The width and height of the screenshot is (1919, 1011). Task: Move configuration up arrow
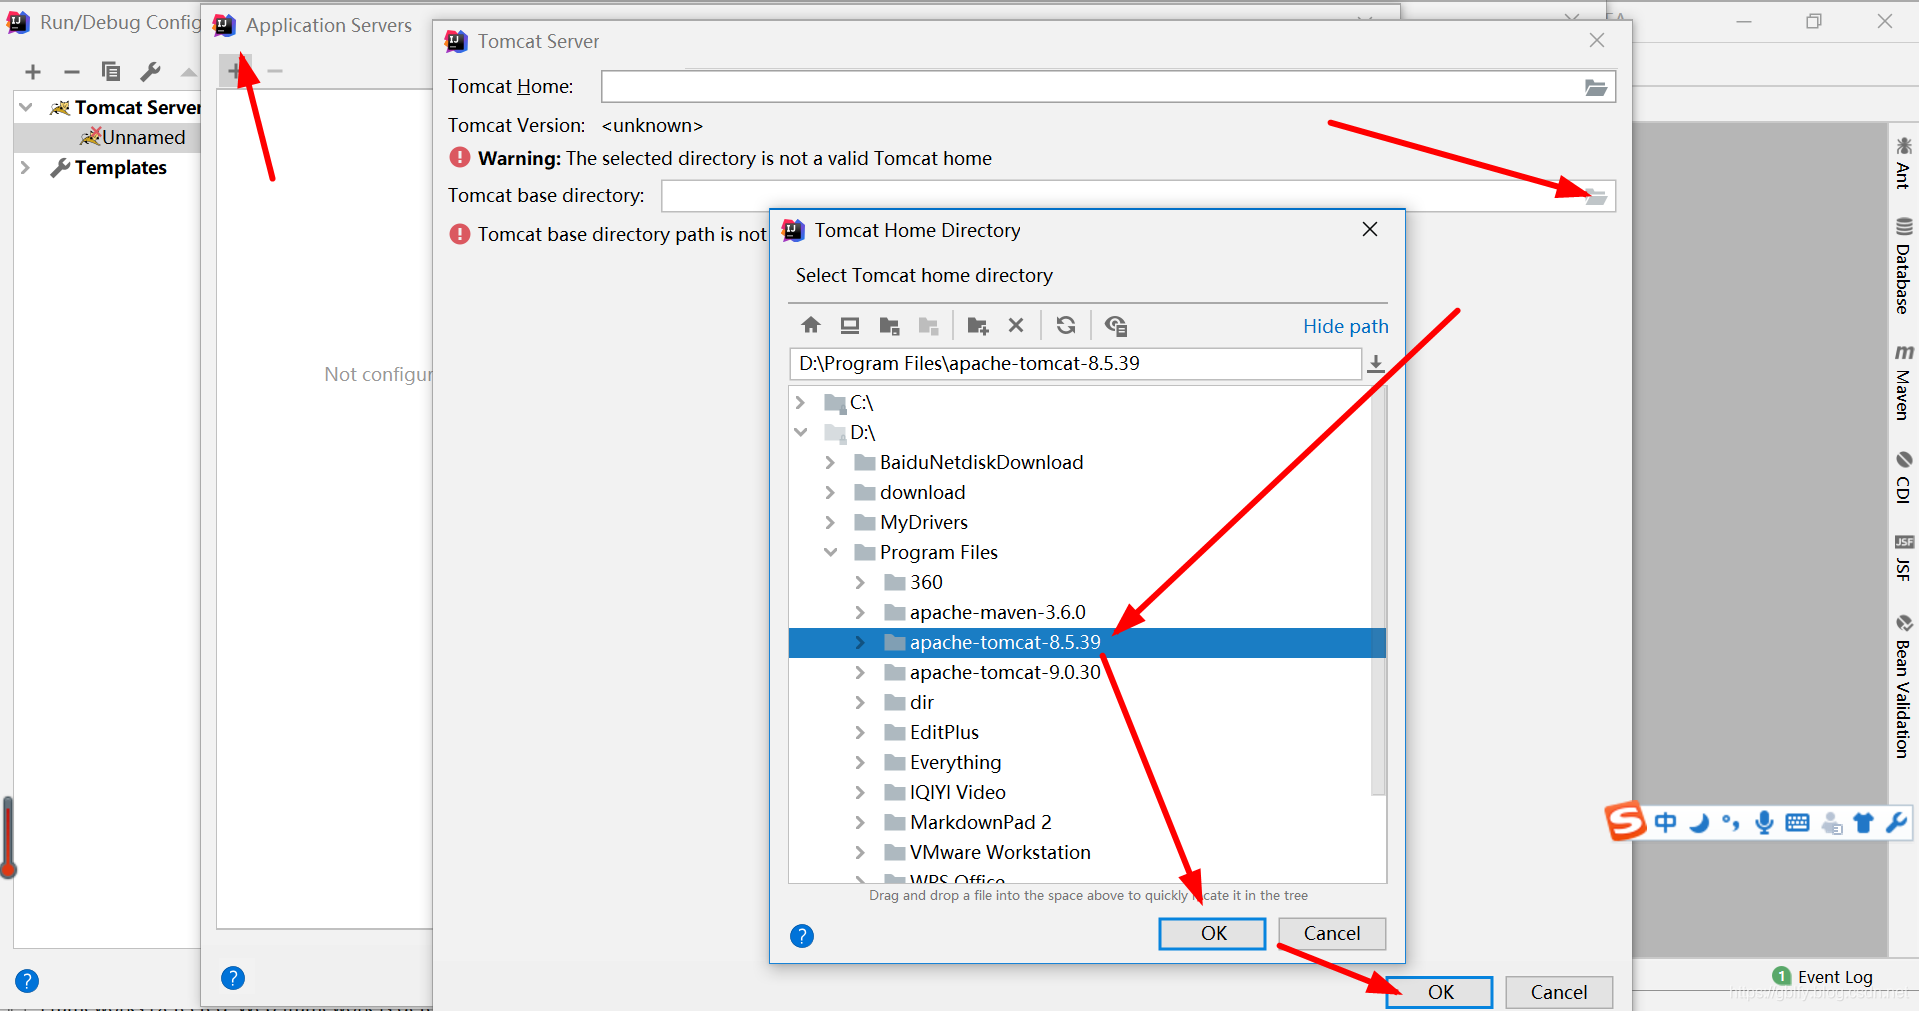(189, 72)
